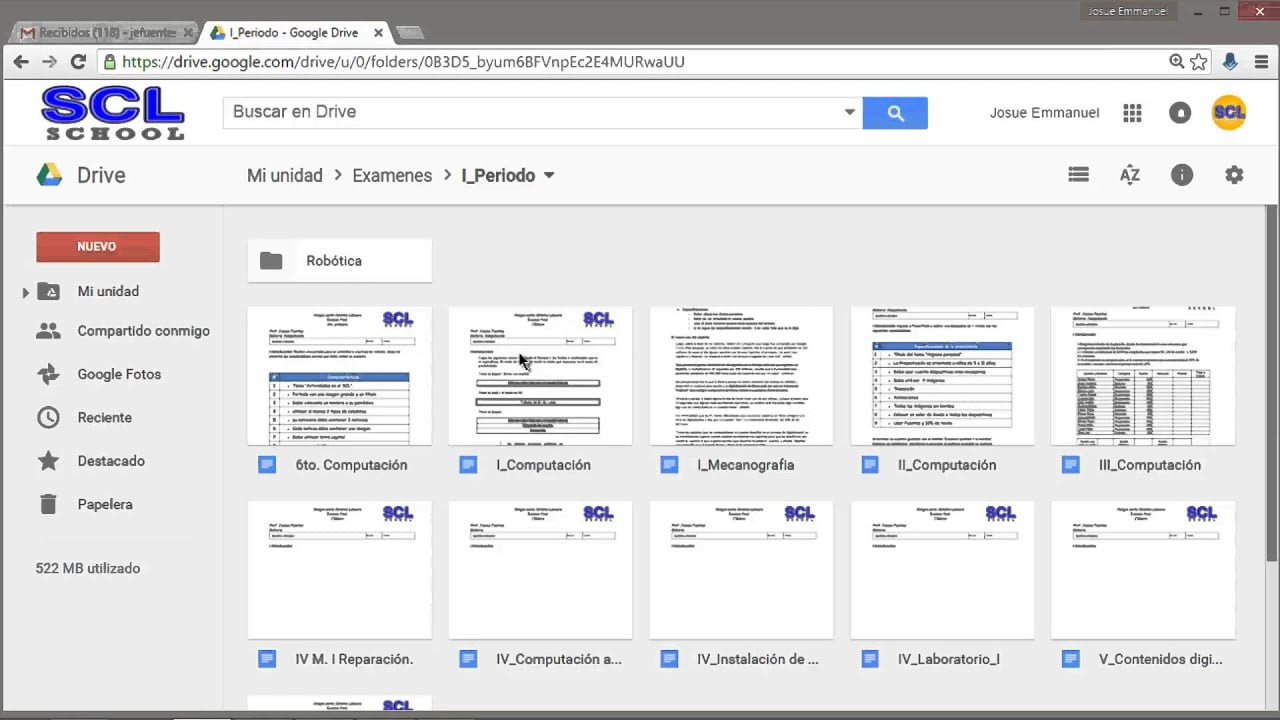1280x720 pixels.
Task: Open the SCL account avatar
Action: click(1229, 112)
